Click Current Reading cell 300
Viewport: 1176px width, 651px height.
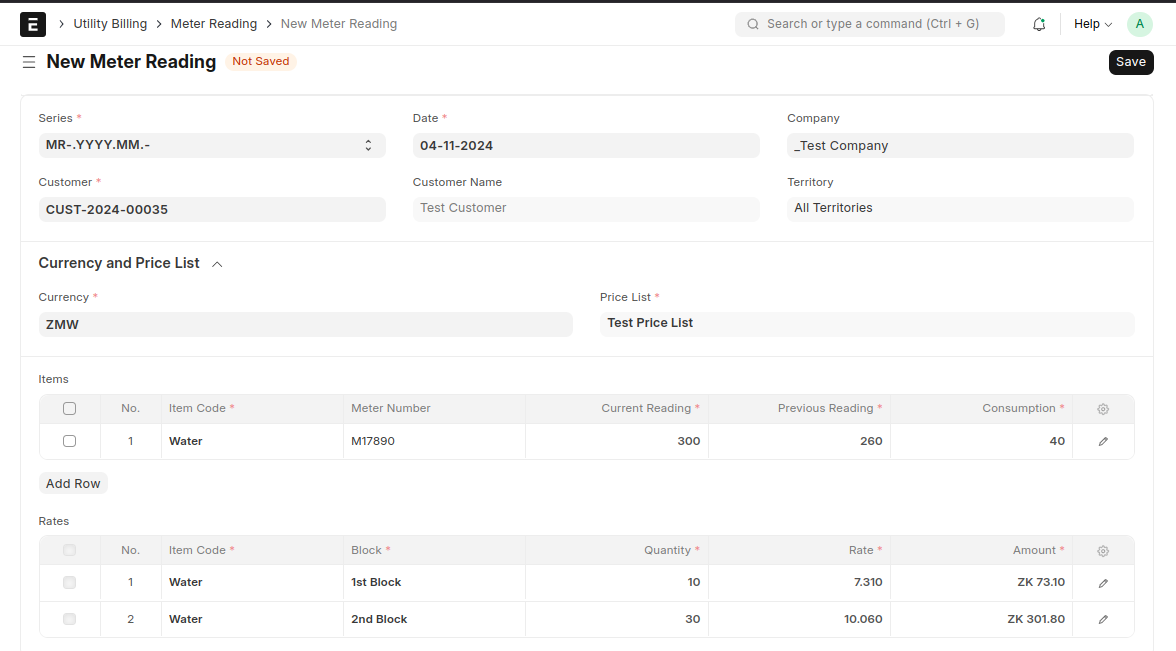pos(616,441)
